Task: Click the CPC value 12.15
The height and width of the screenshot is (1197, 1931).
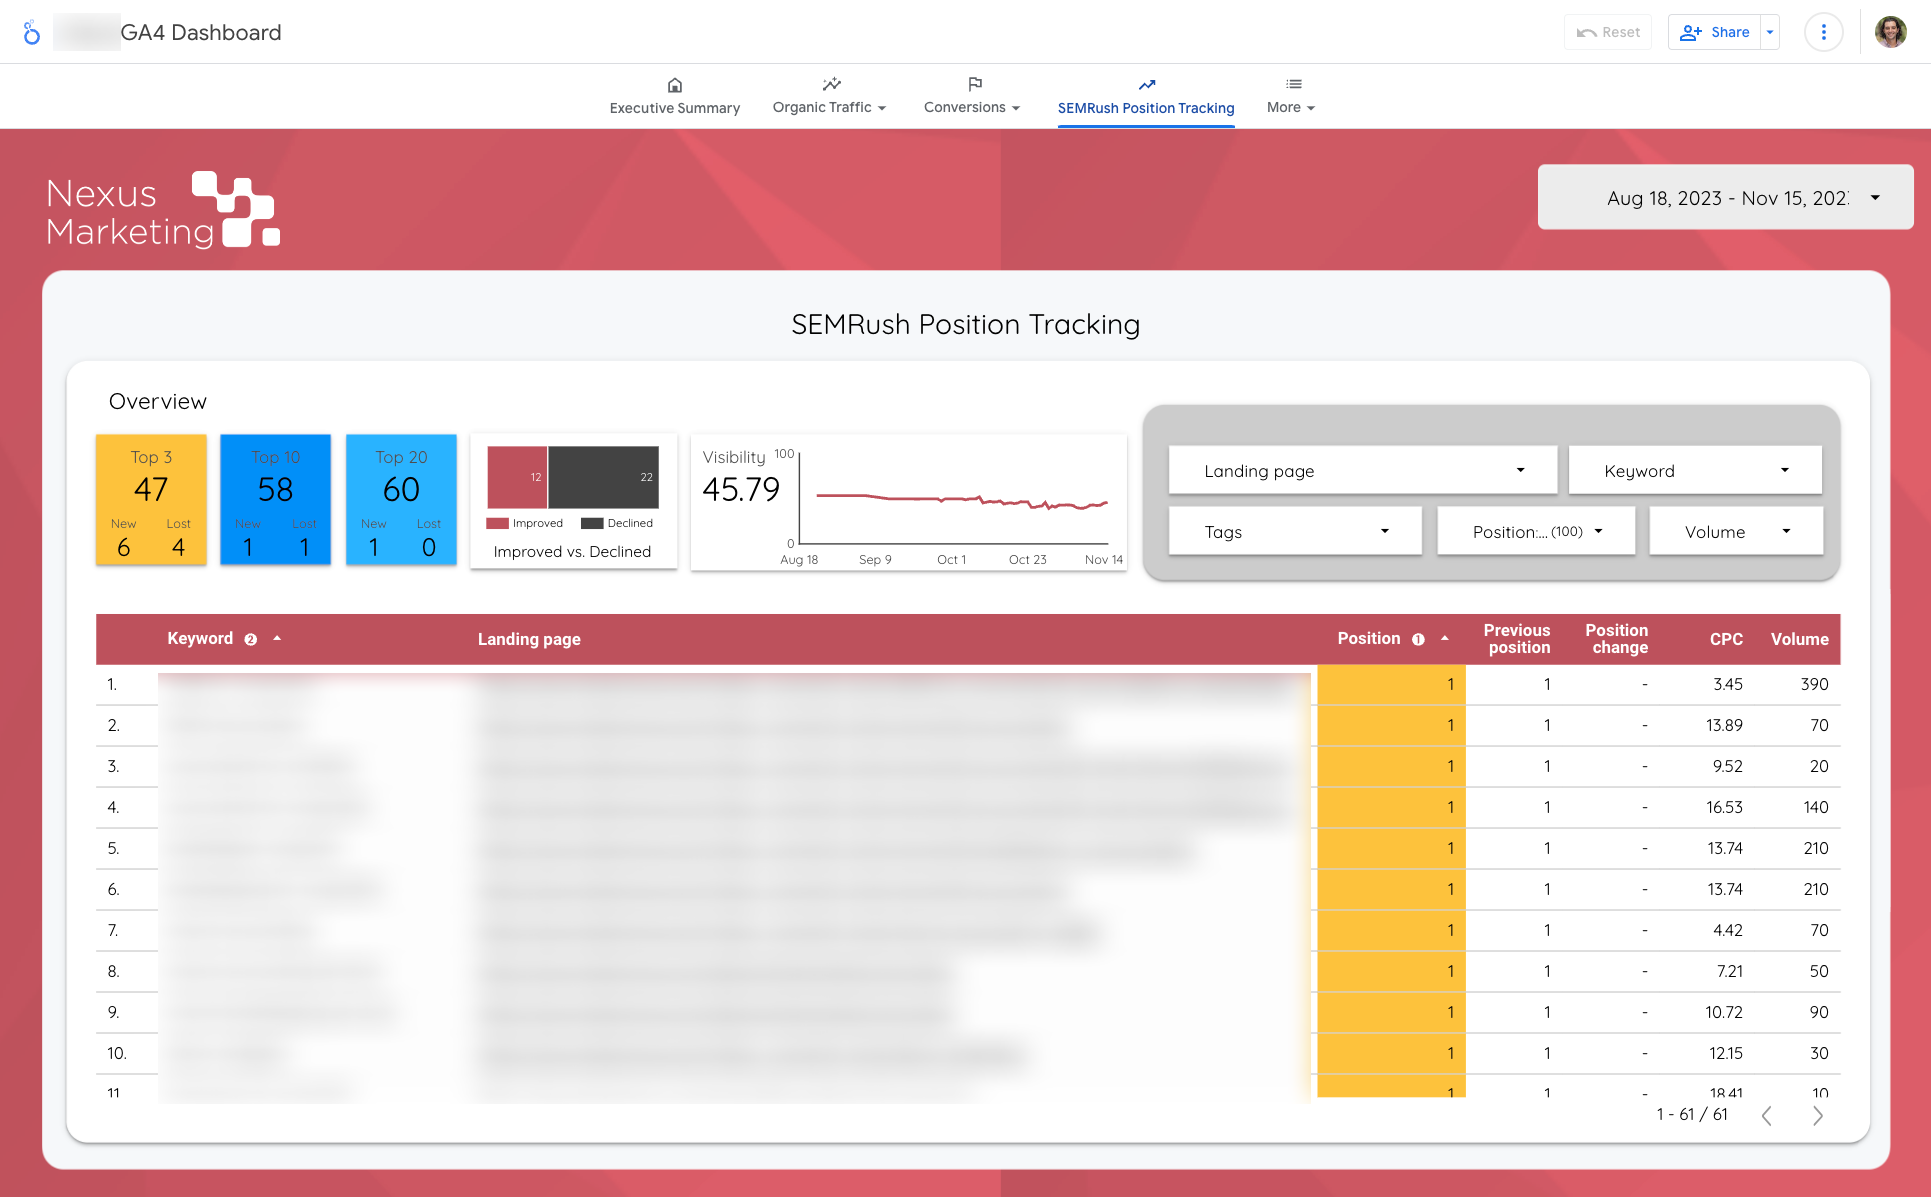Action: 1725,1053
